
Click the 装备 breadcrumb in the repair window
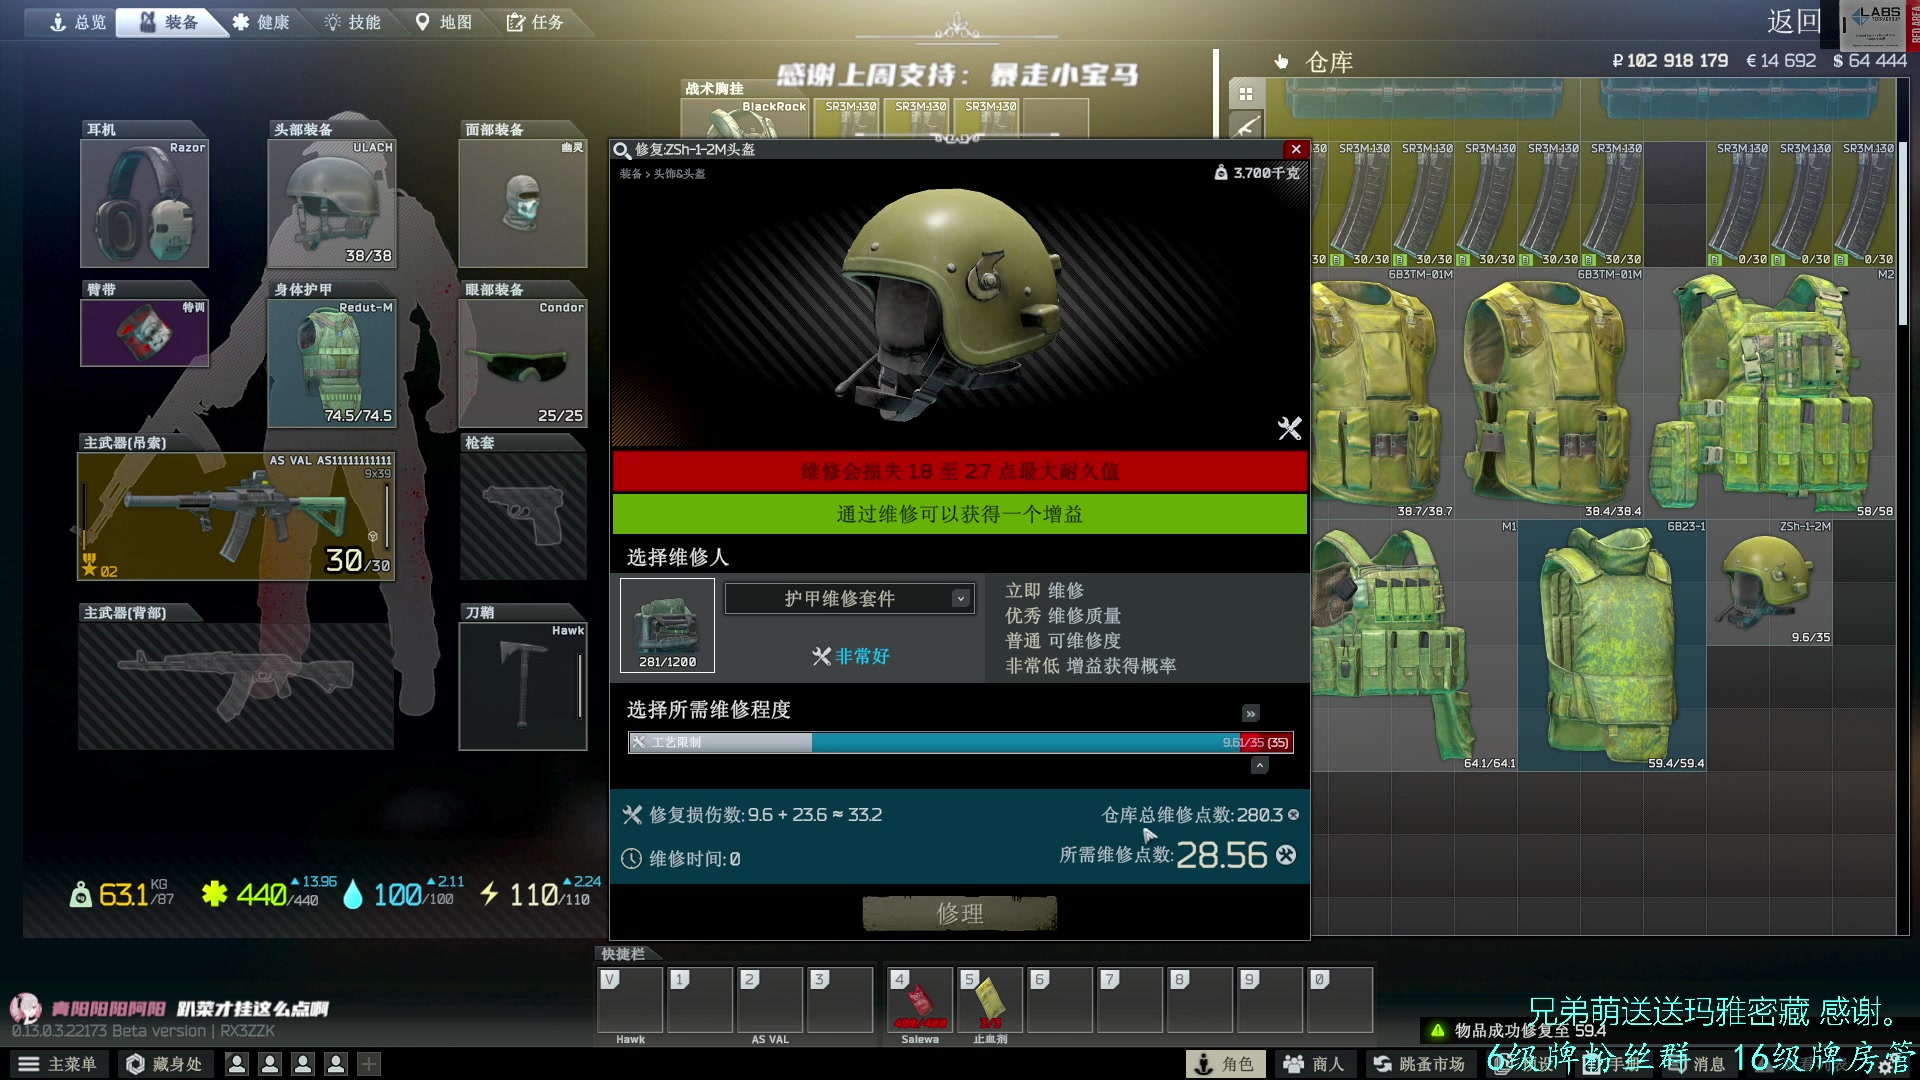630,174
